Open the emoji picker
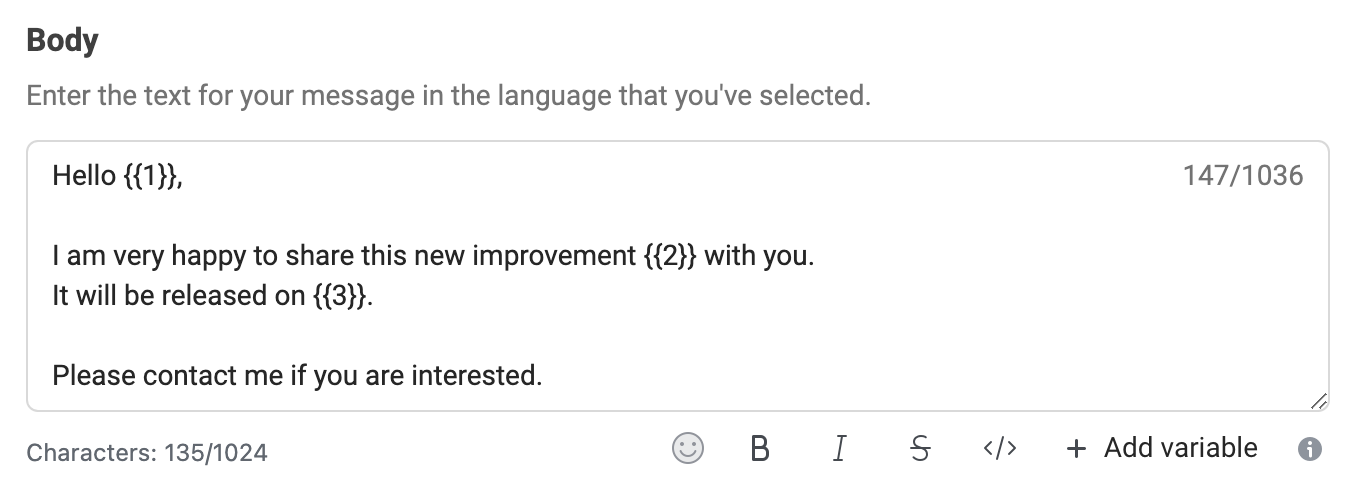1370x496 pixels. [x=687, y=448]
